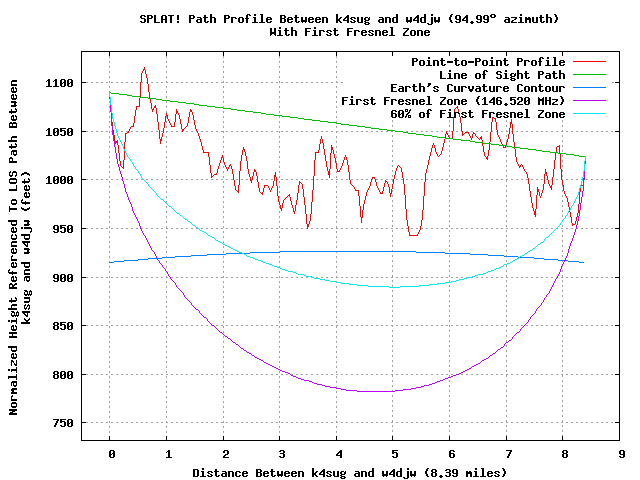Viewport: 640px width, 480px height.
Task: Click the x-axis tick label 4
Action: pos(339,454)
